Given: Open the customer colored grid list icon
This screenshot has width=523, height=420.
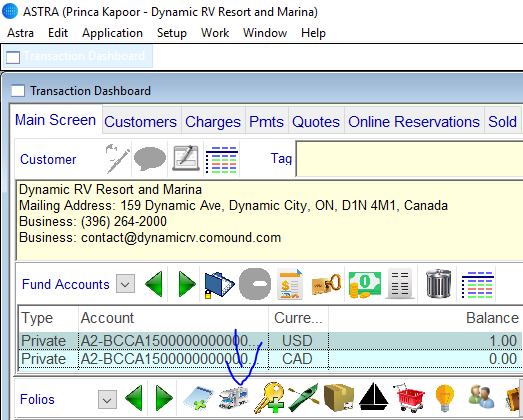Looking at the screenshot, I should tap(221, 159).
